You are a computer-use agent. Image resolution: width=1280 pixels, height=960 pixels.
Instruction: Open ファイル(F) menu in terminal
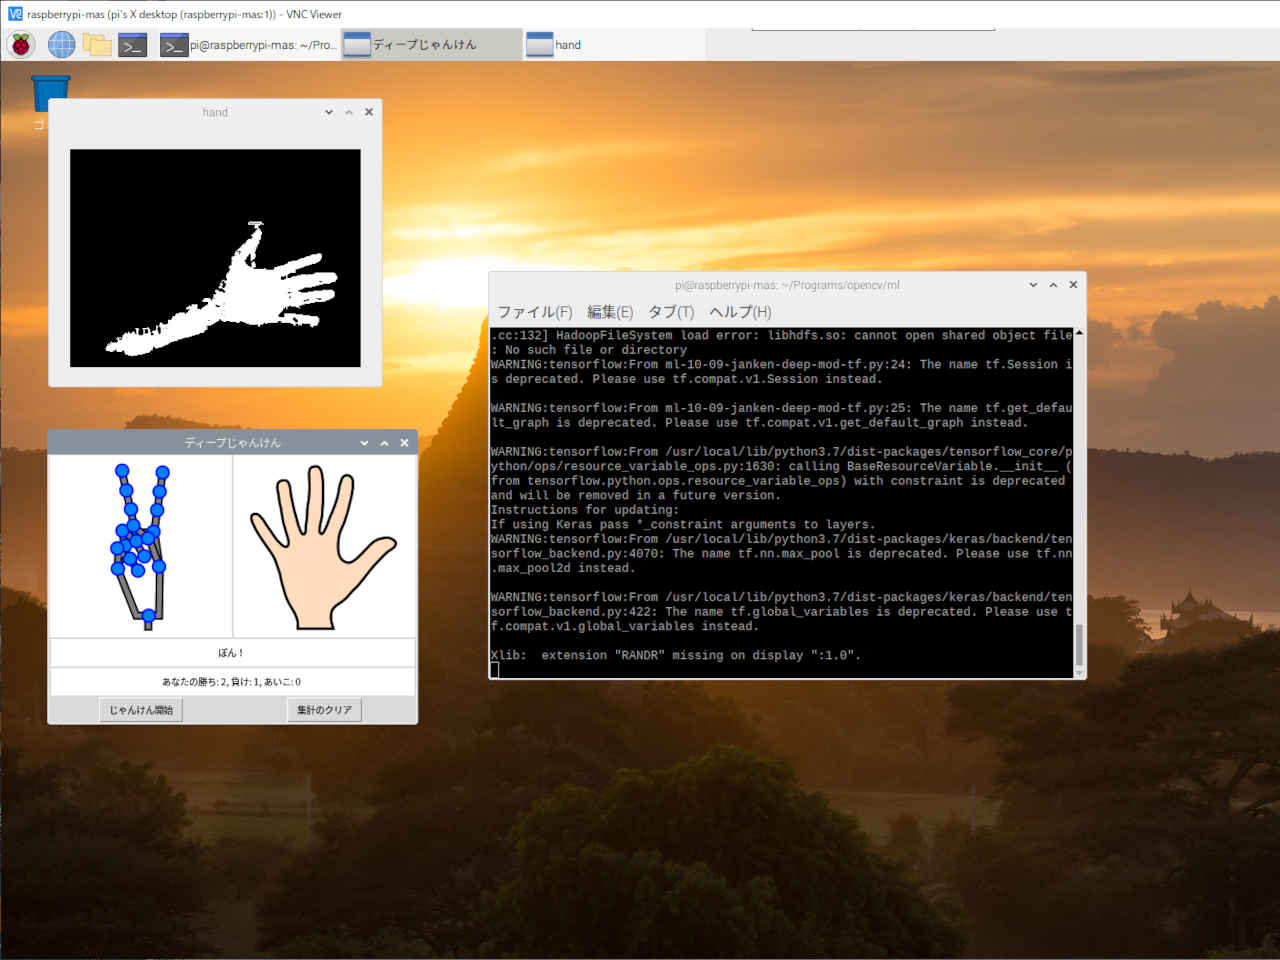click(535, 312)
